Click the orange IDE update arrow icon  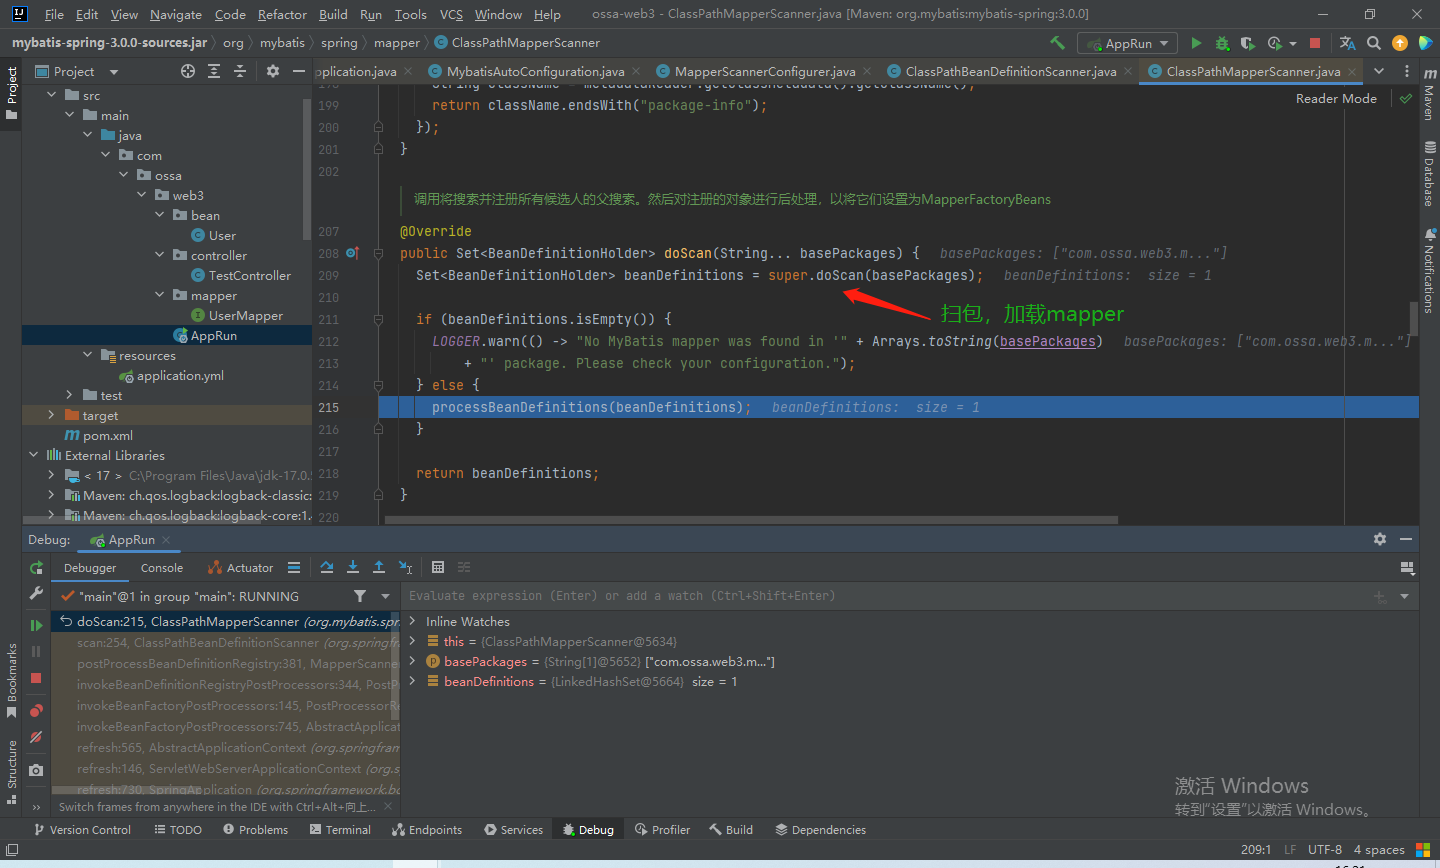pos(1400,43)
